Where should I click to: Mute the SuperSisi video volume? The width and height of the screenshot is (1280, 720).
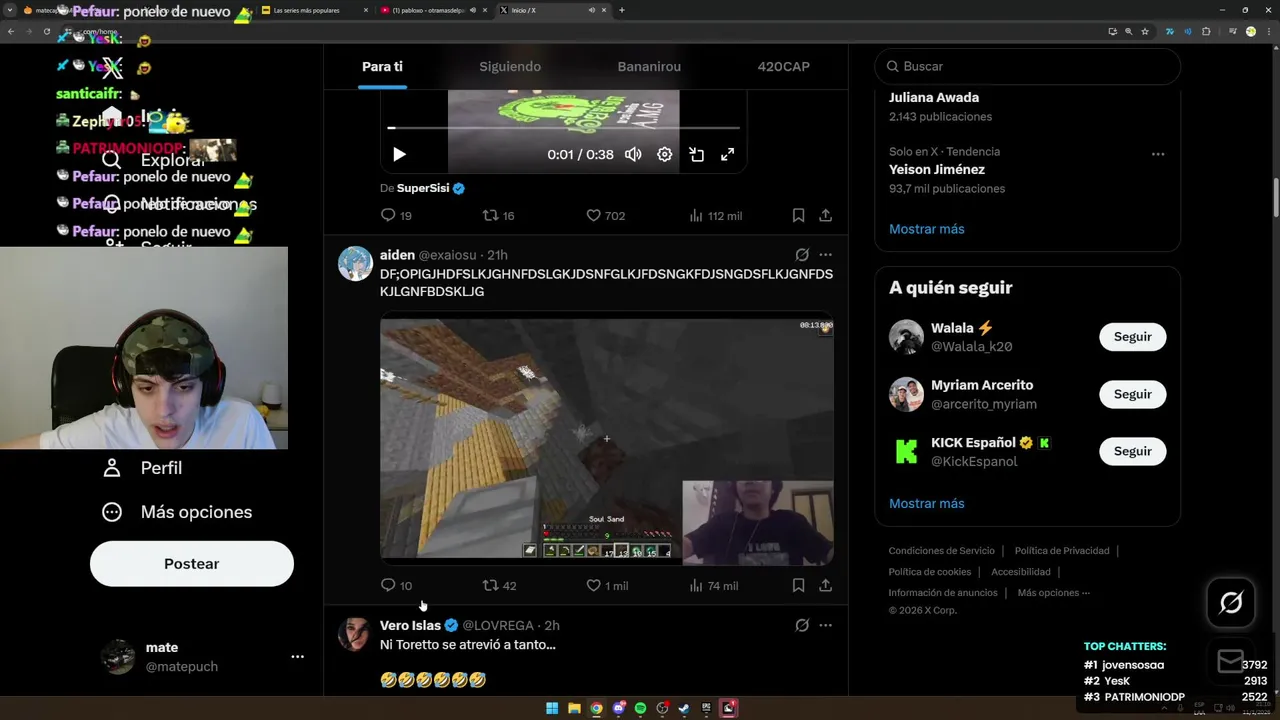(633, 154)
